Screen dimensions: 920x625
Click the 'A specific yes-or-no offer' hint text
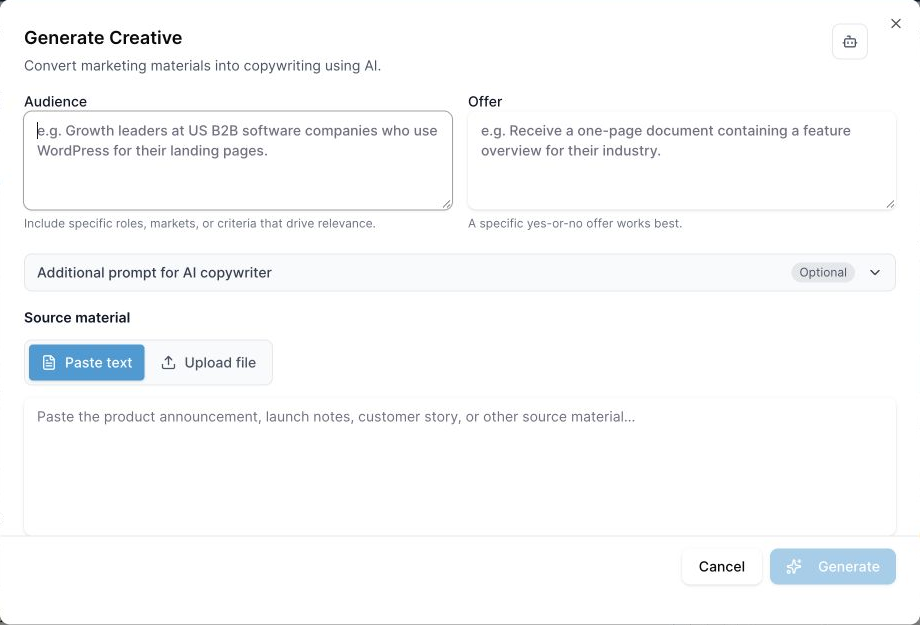(575, 224)
